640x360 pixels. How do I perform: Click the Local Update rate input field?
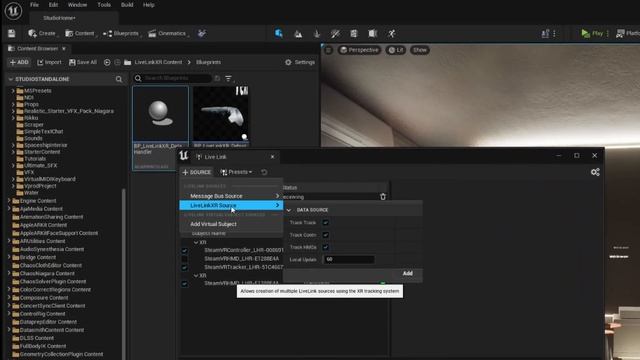[x=349, y=260]
